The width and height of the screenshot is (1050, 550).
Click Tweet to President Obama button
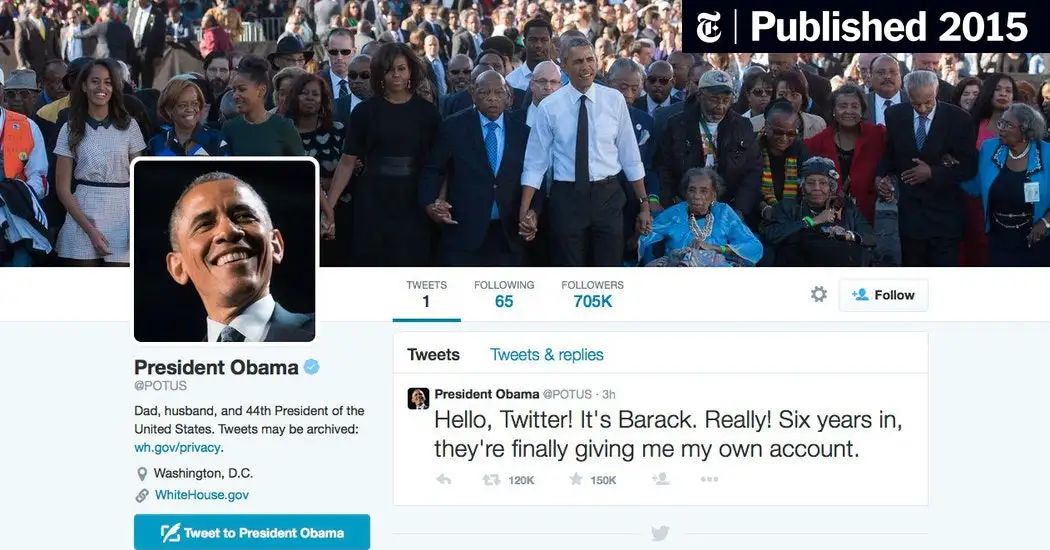click(x=252, y=533)
